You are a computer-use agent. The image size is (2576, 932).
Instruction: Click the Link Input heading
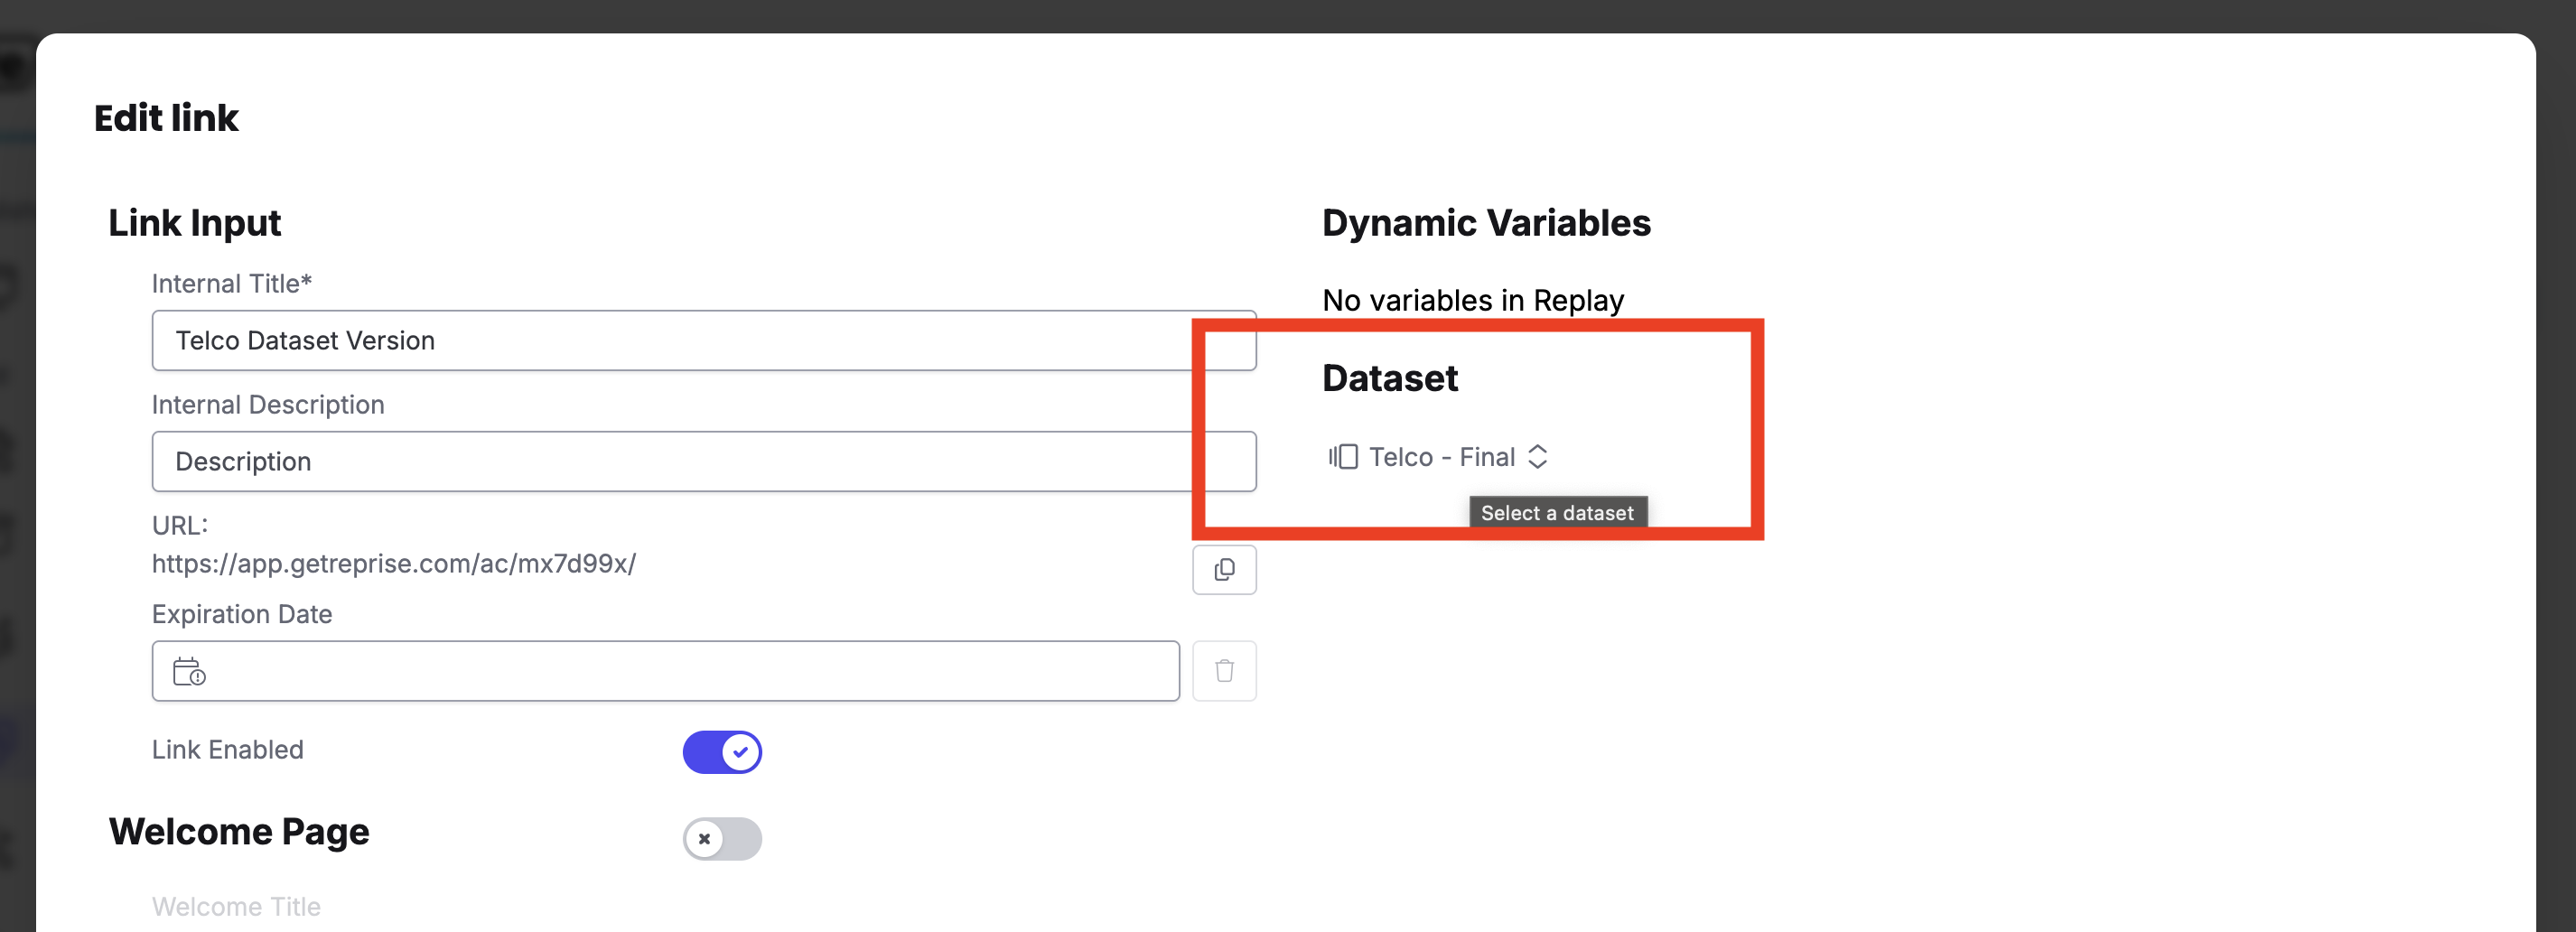[194, 223]
